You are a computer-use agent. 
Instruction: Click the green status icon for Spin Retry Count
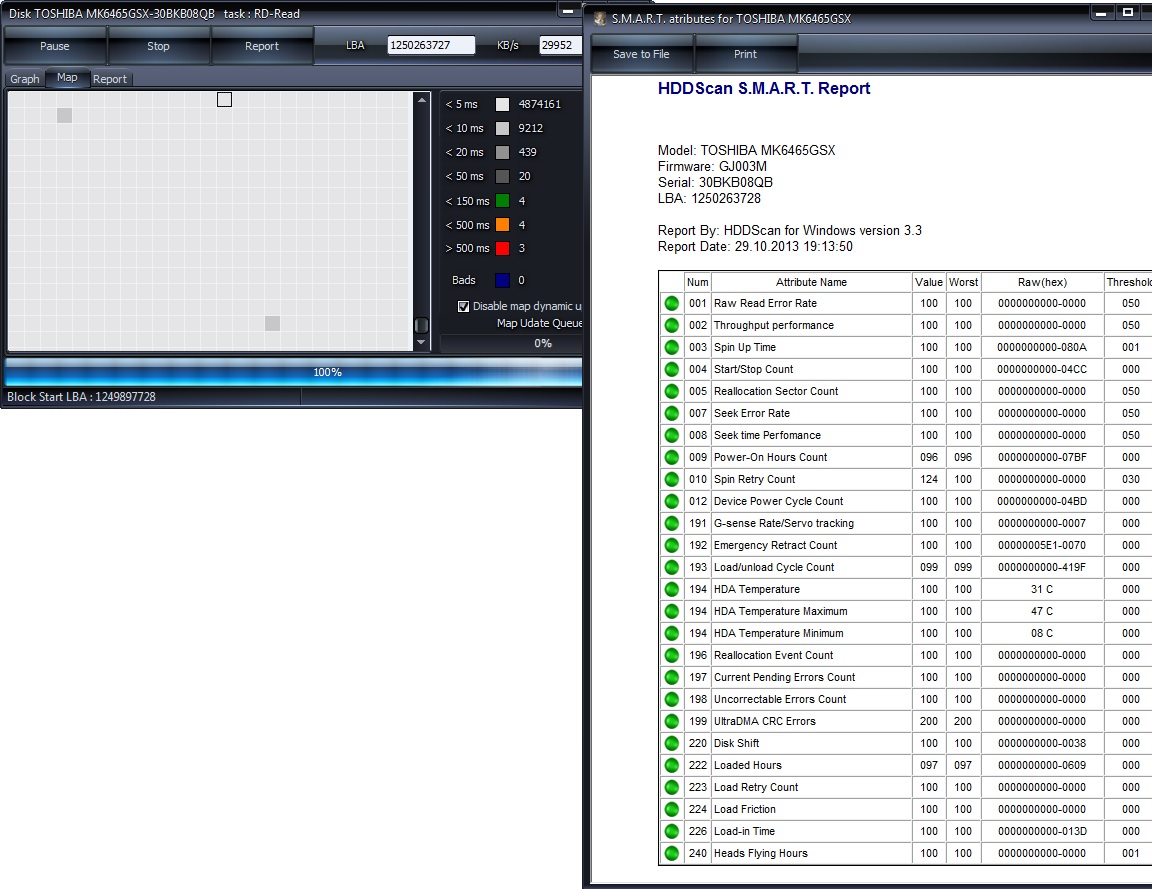(672, 480)
